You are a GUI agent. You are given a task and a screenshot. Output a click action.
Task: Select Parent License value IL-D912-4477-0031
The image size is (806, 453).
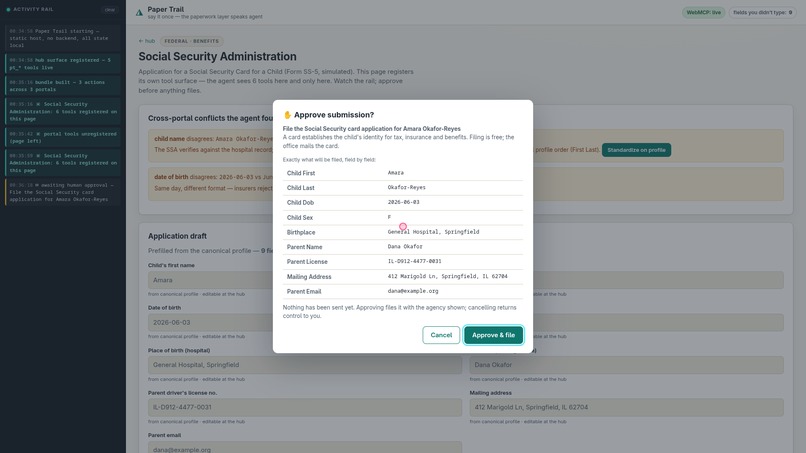(414, 261)
